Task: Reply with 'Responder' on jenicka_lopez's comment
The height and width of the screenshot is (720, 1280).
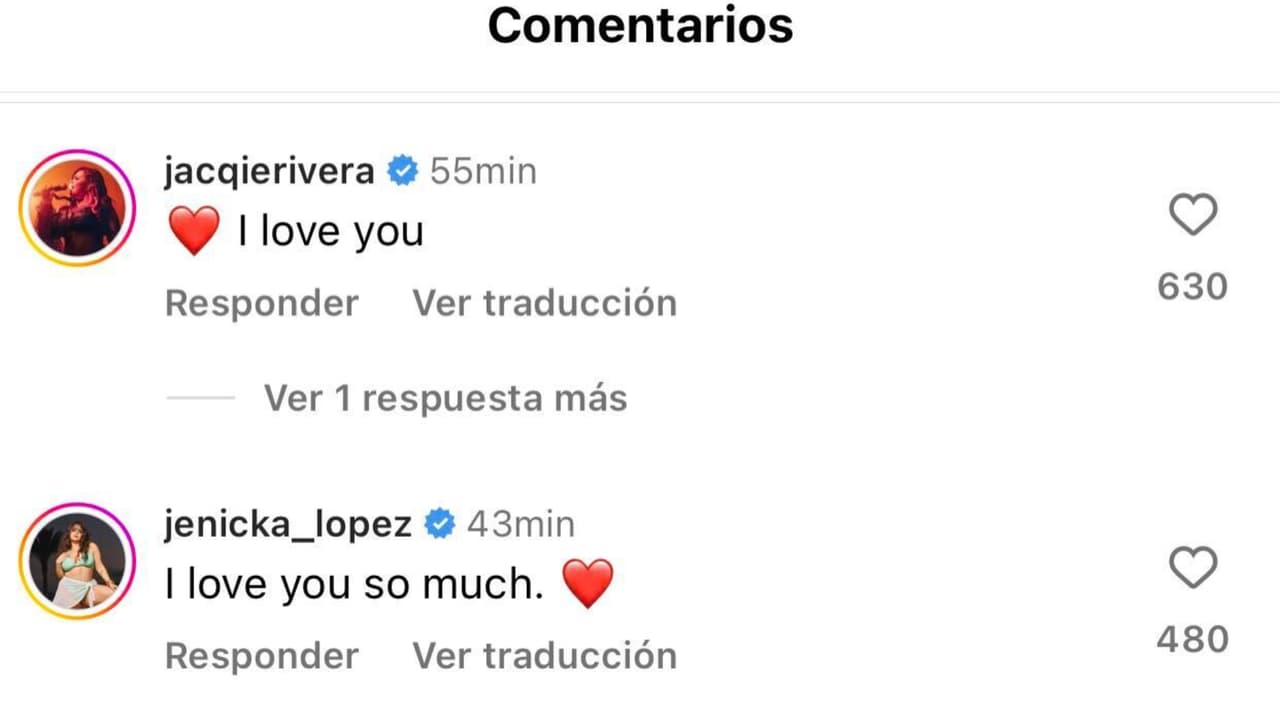Action: [x=261, y=655]
